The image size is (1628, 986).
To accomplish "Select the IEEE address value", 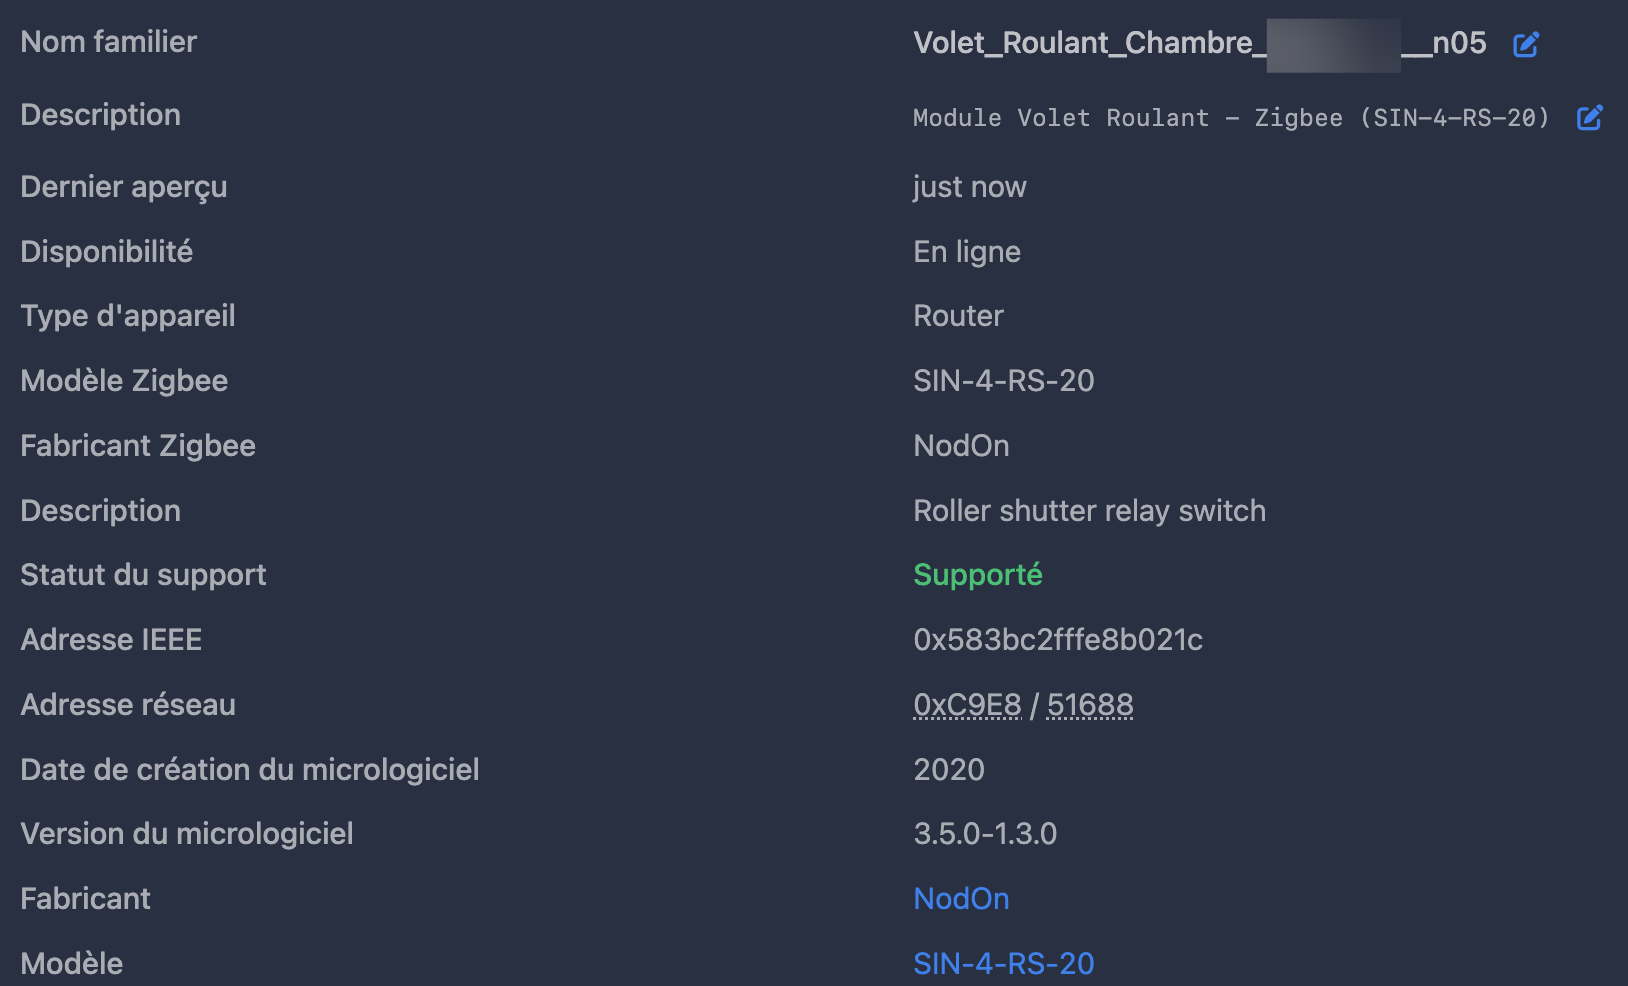I will click(x=1058, y=640).
